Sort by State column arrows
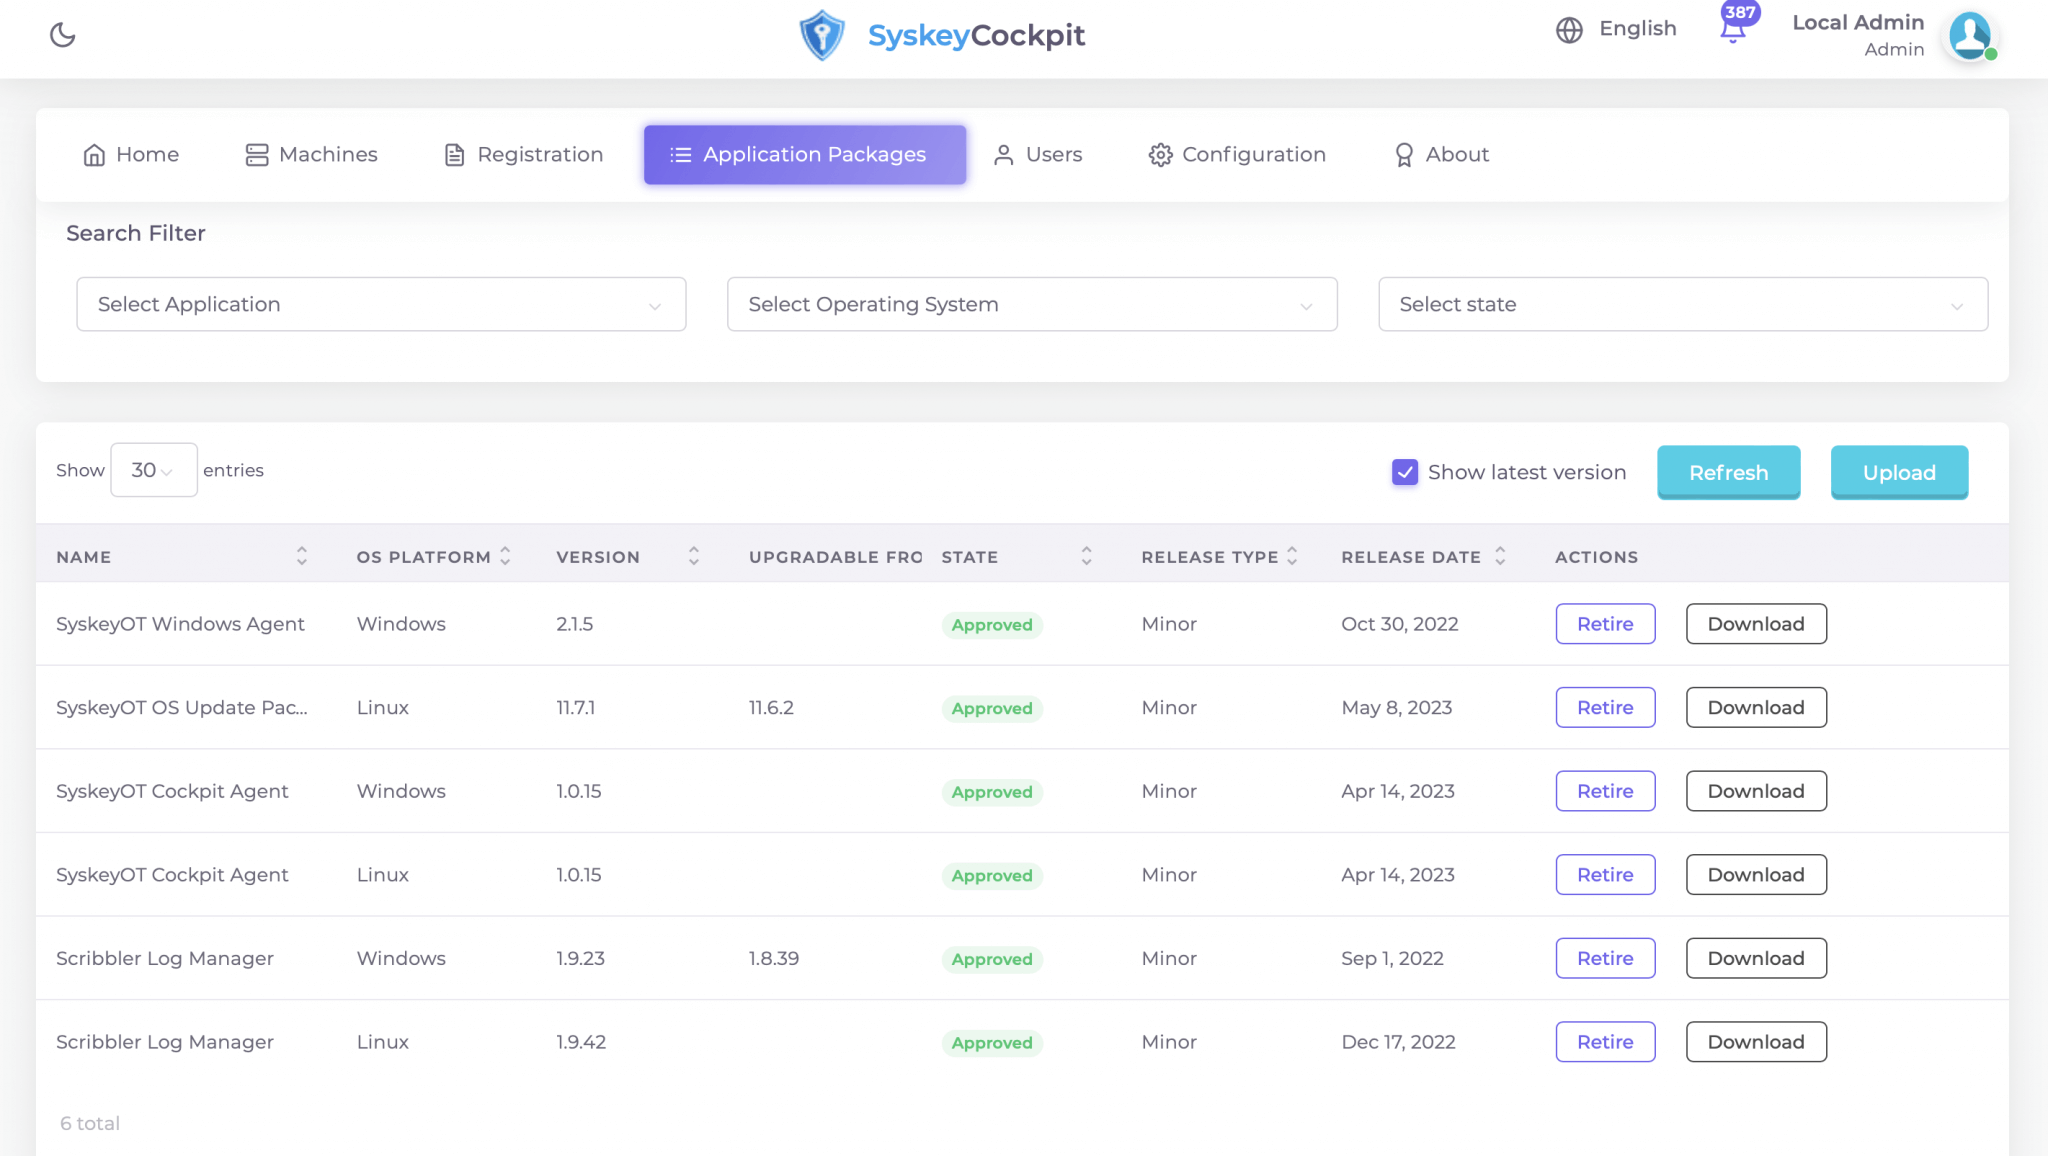Viewport: 2048px width, 1156px height. [1086, 557]
